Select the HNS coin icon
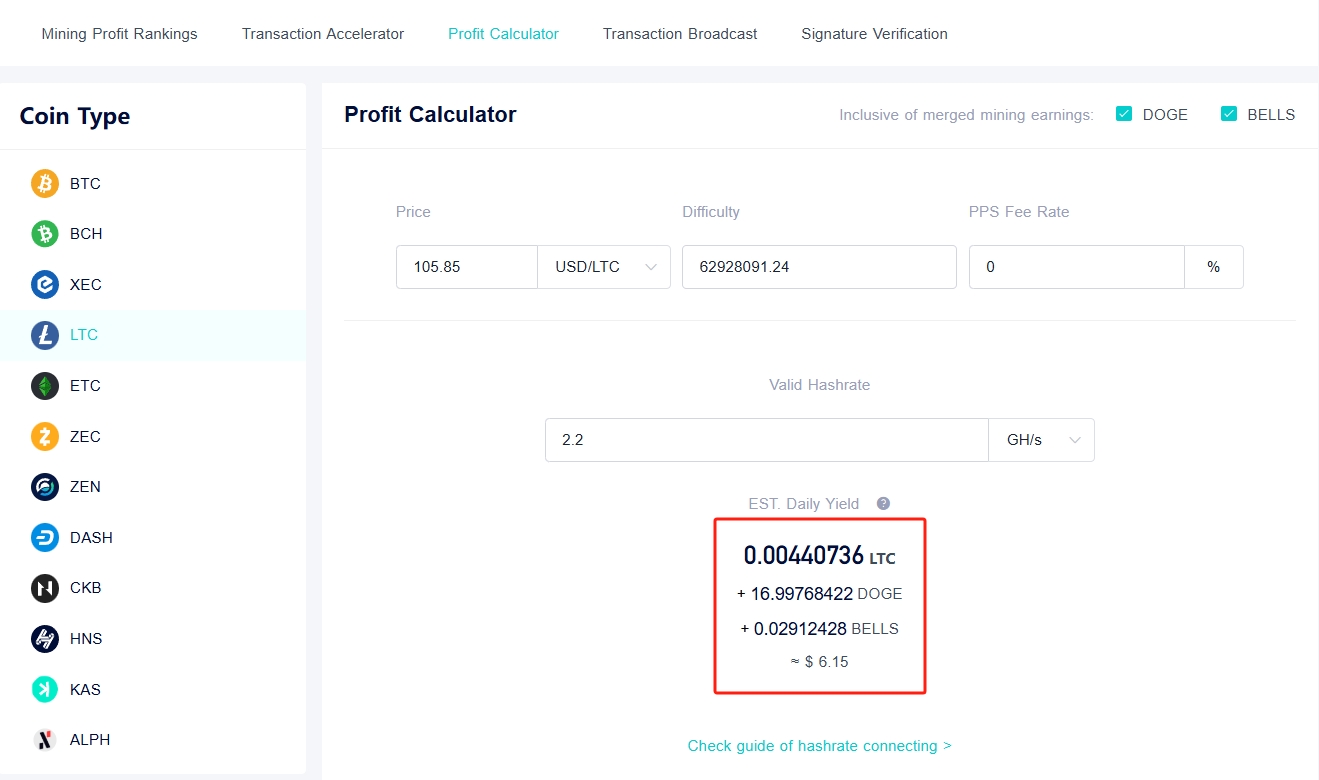1319x780 pixels. click(44, 638)
